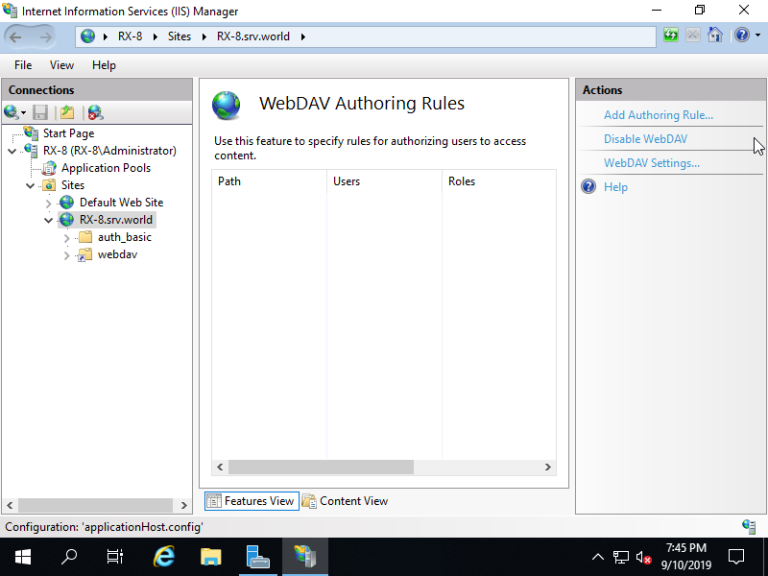Click the network tray icon
Screen dimensions: 768x576
click(x=621, y=557)
